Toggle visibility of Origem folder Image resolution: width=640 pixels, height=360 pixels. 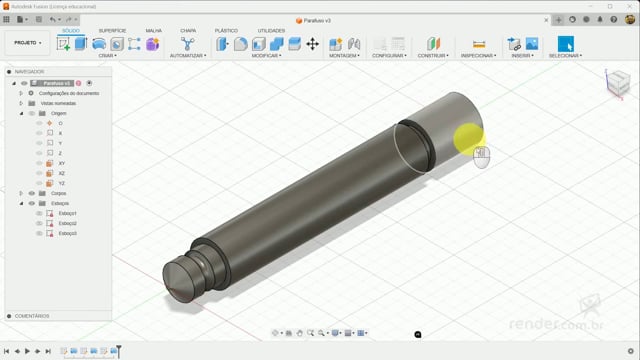tap(32, 113)
